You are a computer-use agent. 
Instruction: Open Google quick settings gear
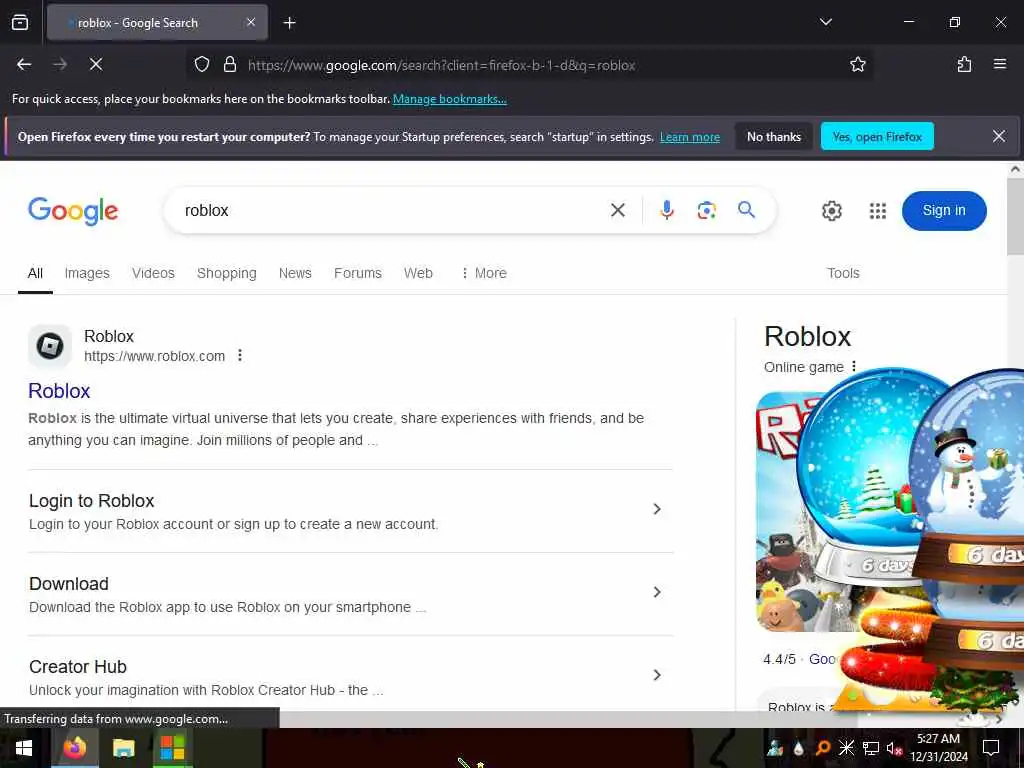[831, 211]
